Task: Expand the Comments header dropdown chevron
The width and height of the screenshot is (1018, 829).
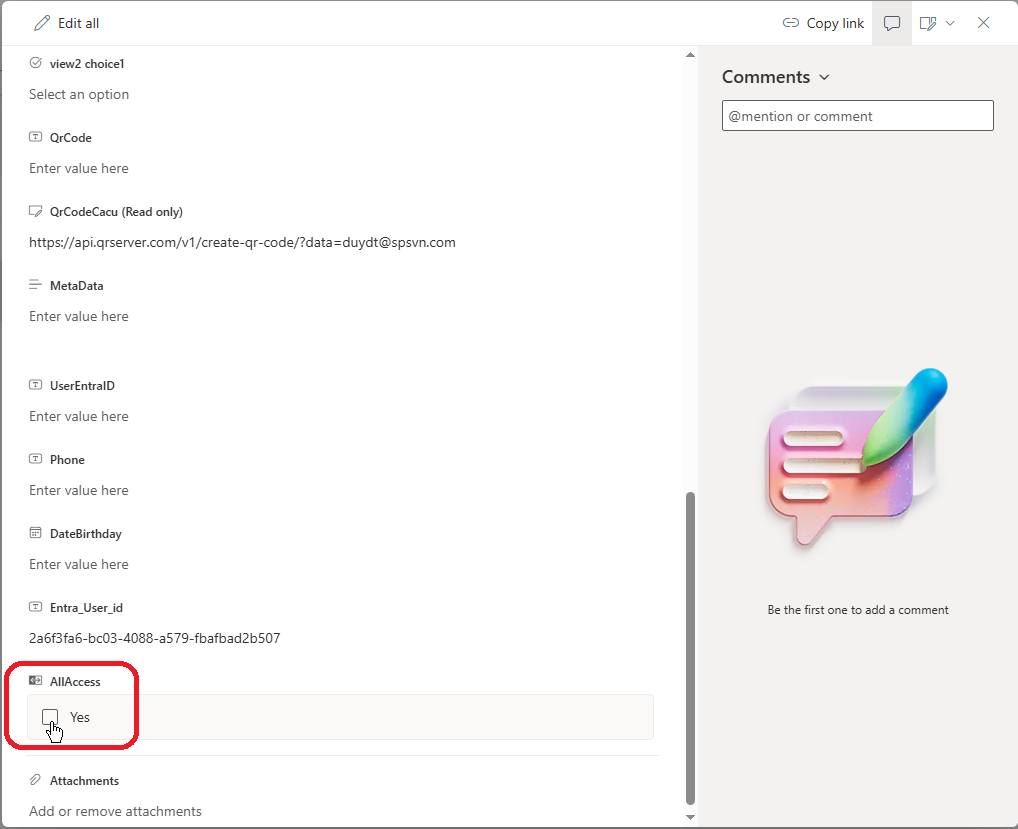Action: click(824, 78)
